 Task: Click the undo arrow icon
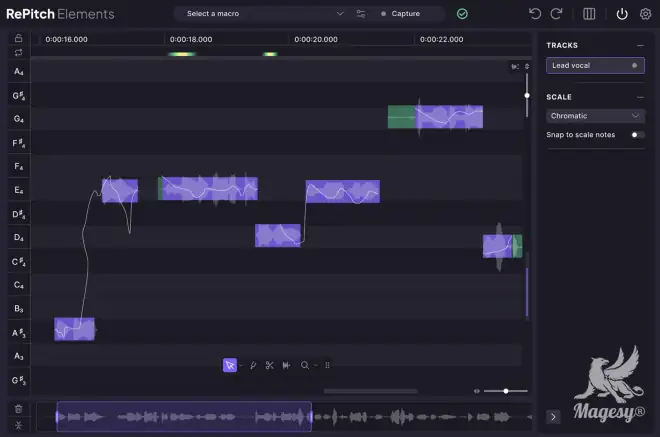535,14
